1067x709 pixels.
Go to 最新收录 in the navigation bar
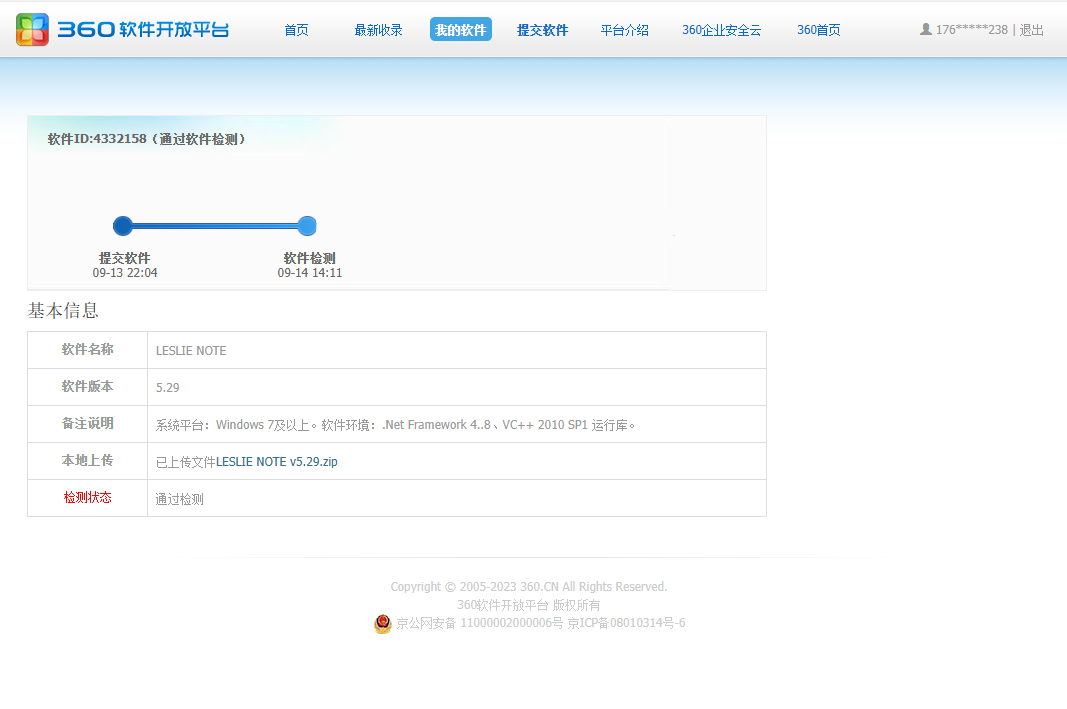tap(378, 30)
